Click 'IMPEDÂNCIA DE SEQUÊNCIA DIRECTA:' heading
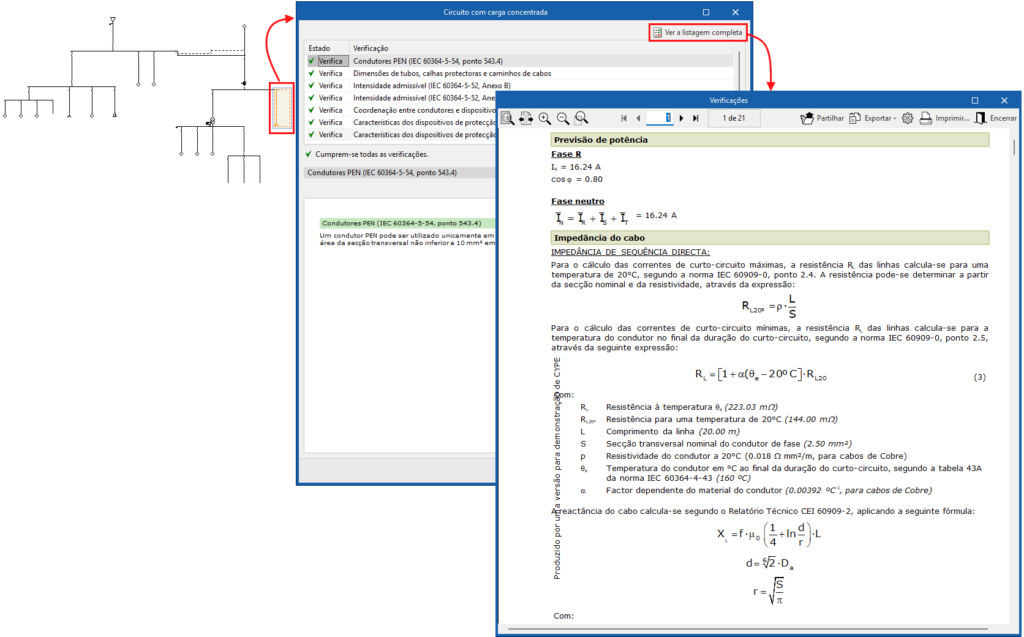Viewport: 1024px width, 637px height. pos(630,252)
